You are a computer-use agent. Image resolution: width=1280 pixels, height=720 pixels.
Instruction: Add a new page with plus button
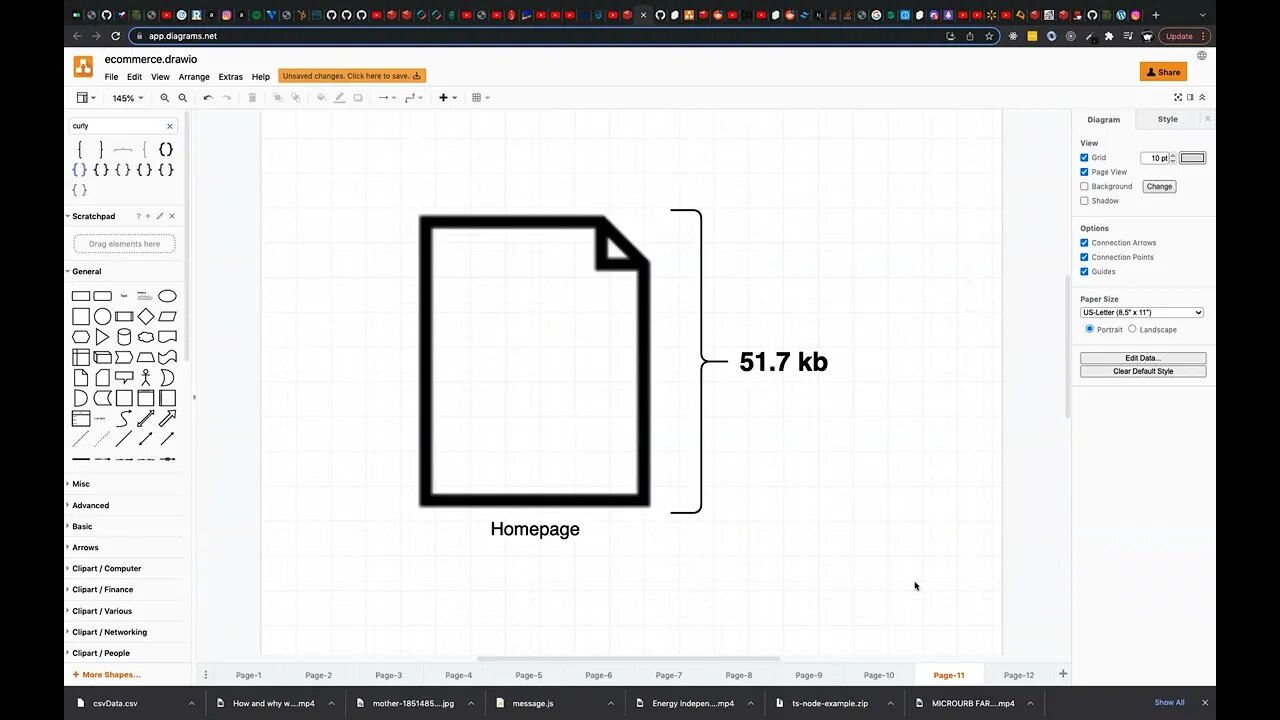point(1063,674)
